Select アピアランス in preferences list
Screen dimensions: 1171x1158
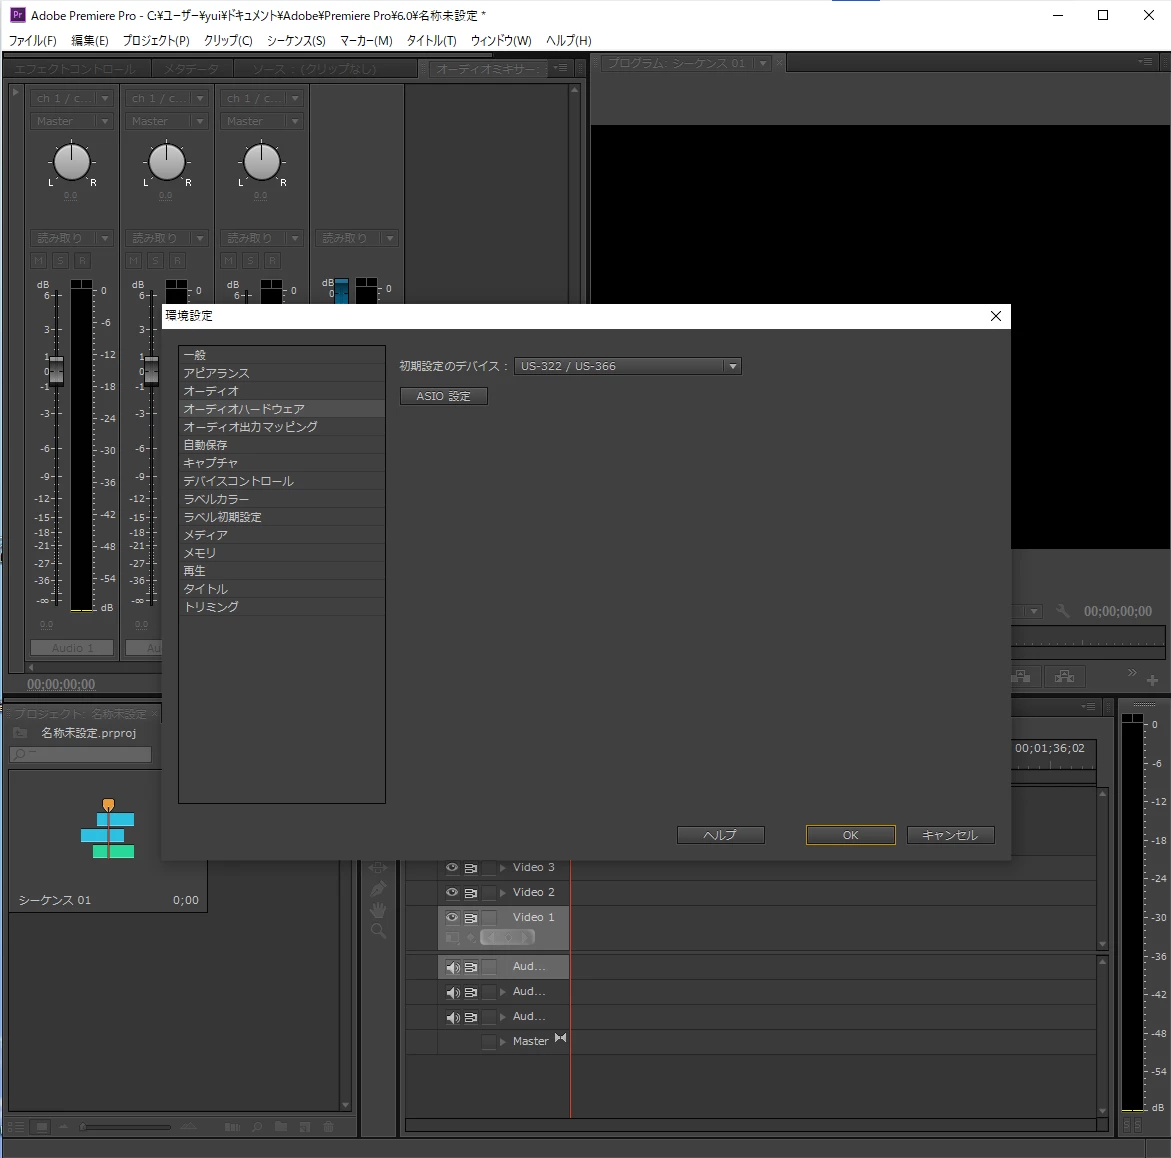(282, 373)
